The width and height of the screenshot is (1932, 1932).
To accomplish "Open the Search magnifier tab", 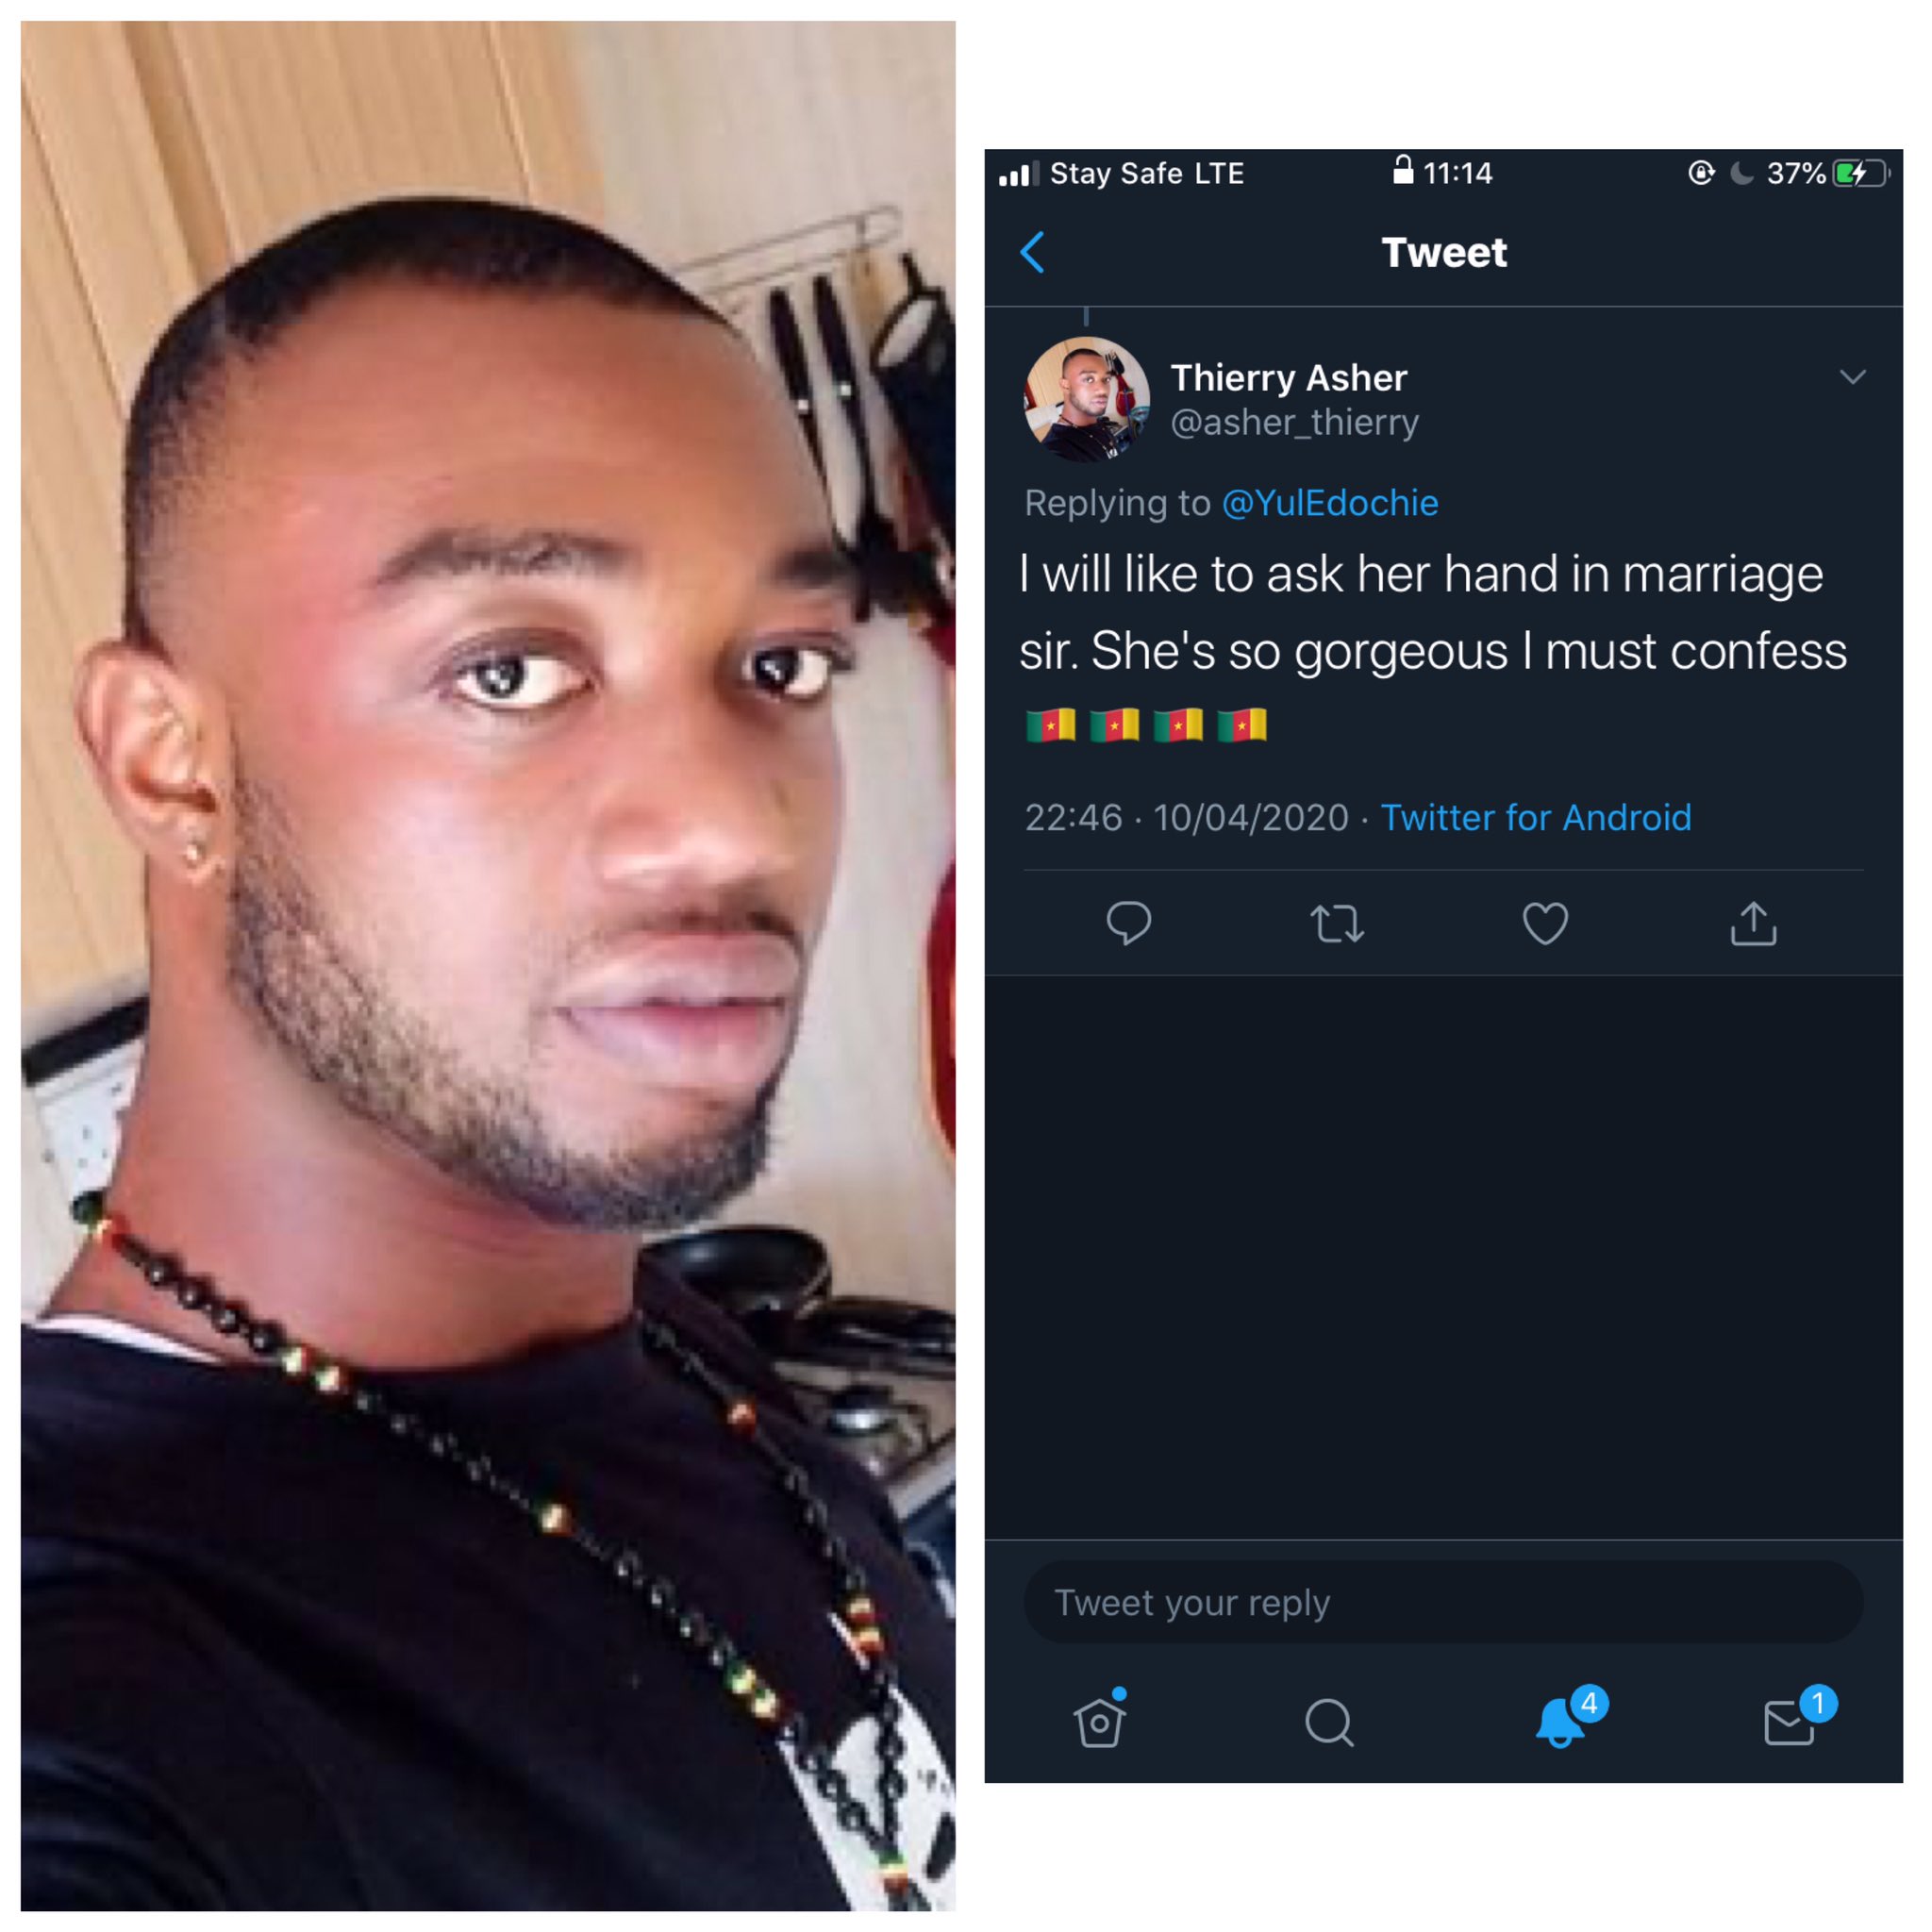I will point(1329,1722).
